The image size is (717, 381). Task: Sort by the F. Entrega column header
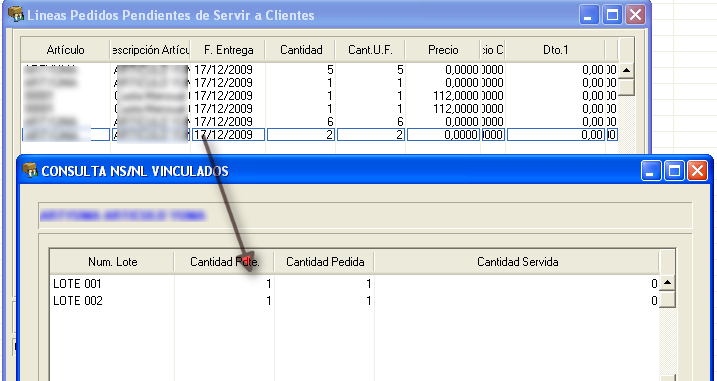(x=228, y=50)
